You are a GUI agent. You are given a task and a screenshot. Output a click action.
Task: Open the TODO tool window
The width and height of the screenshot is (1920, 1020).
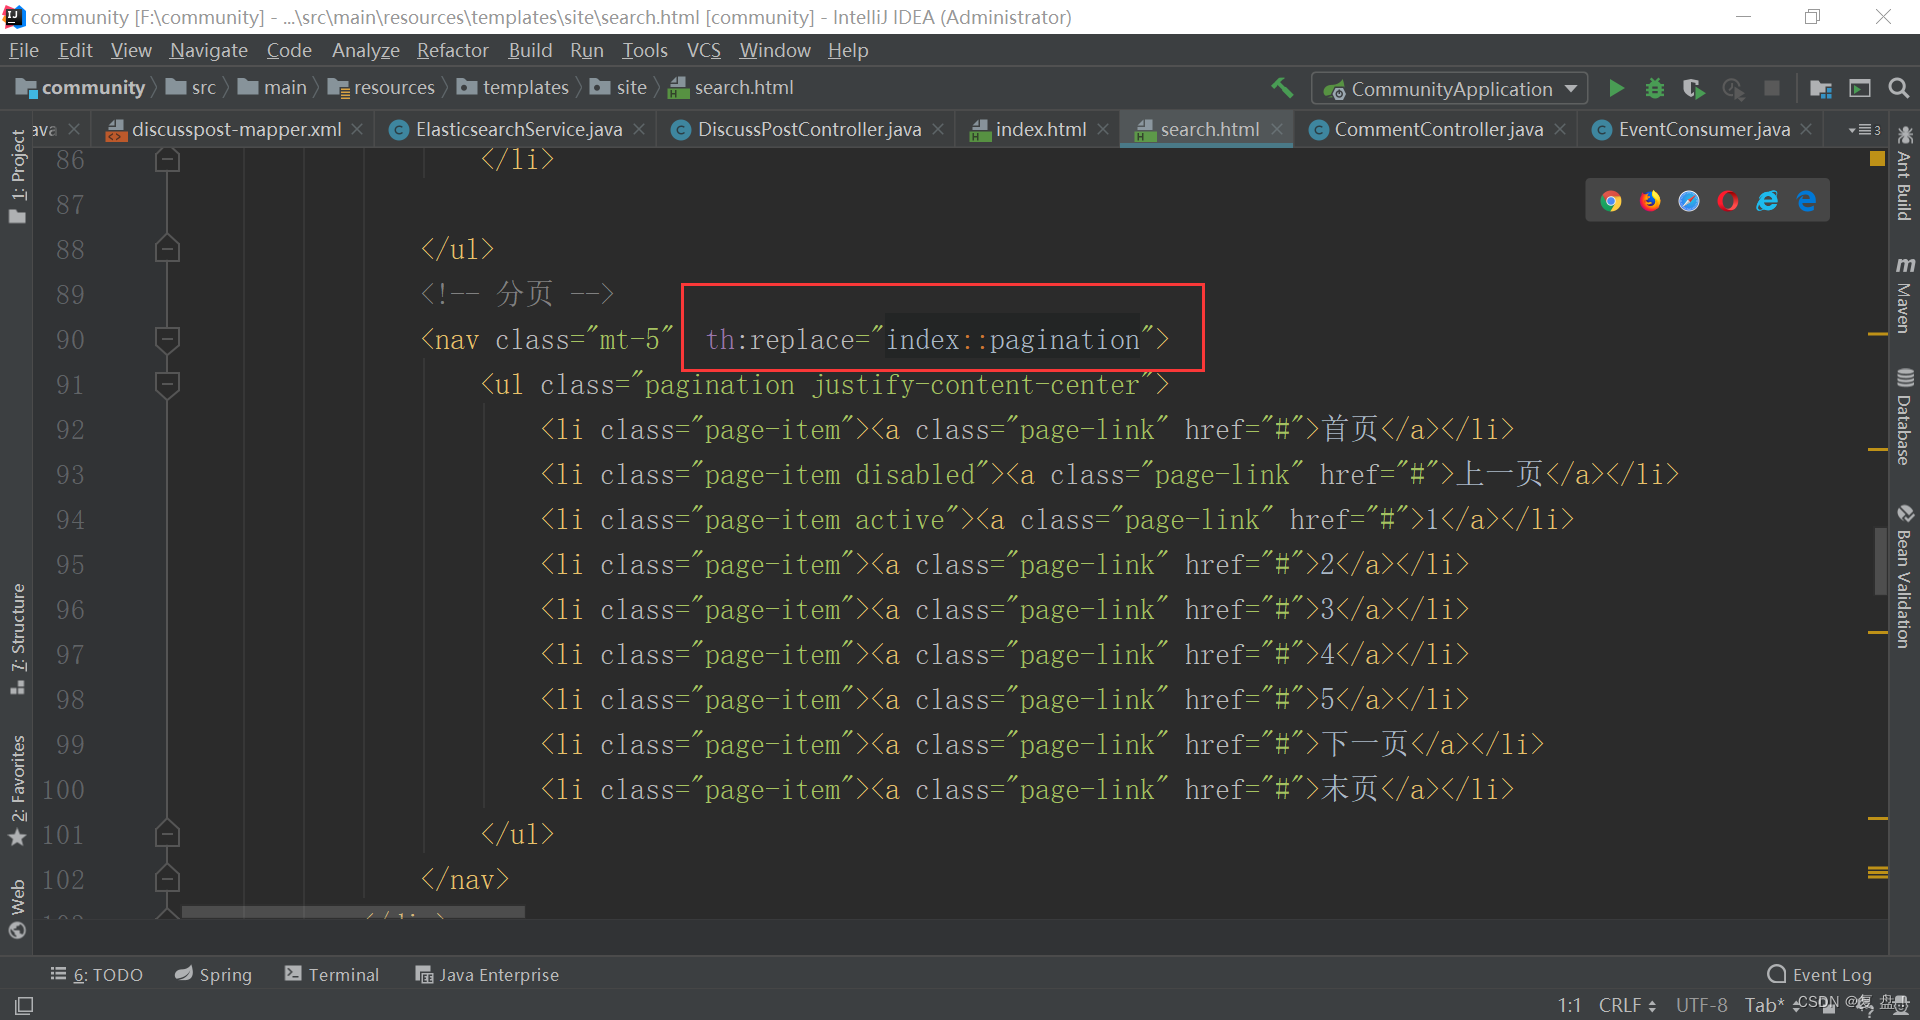click(97, 974)
